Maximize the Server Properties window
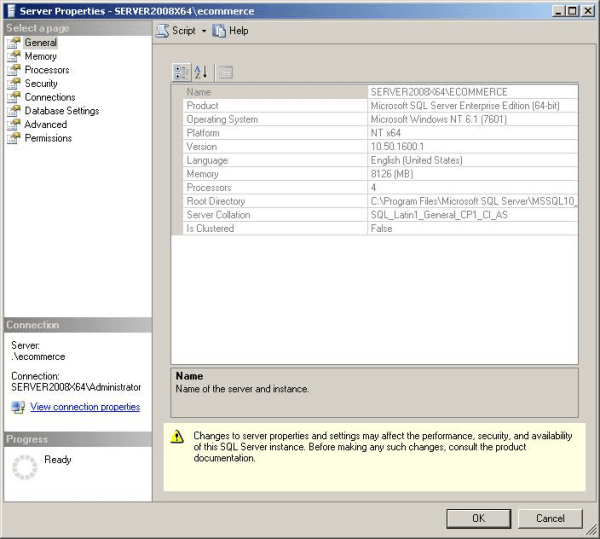600x539 pixels. (x=572, y=11)
